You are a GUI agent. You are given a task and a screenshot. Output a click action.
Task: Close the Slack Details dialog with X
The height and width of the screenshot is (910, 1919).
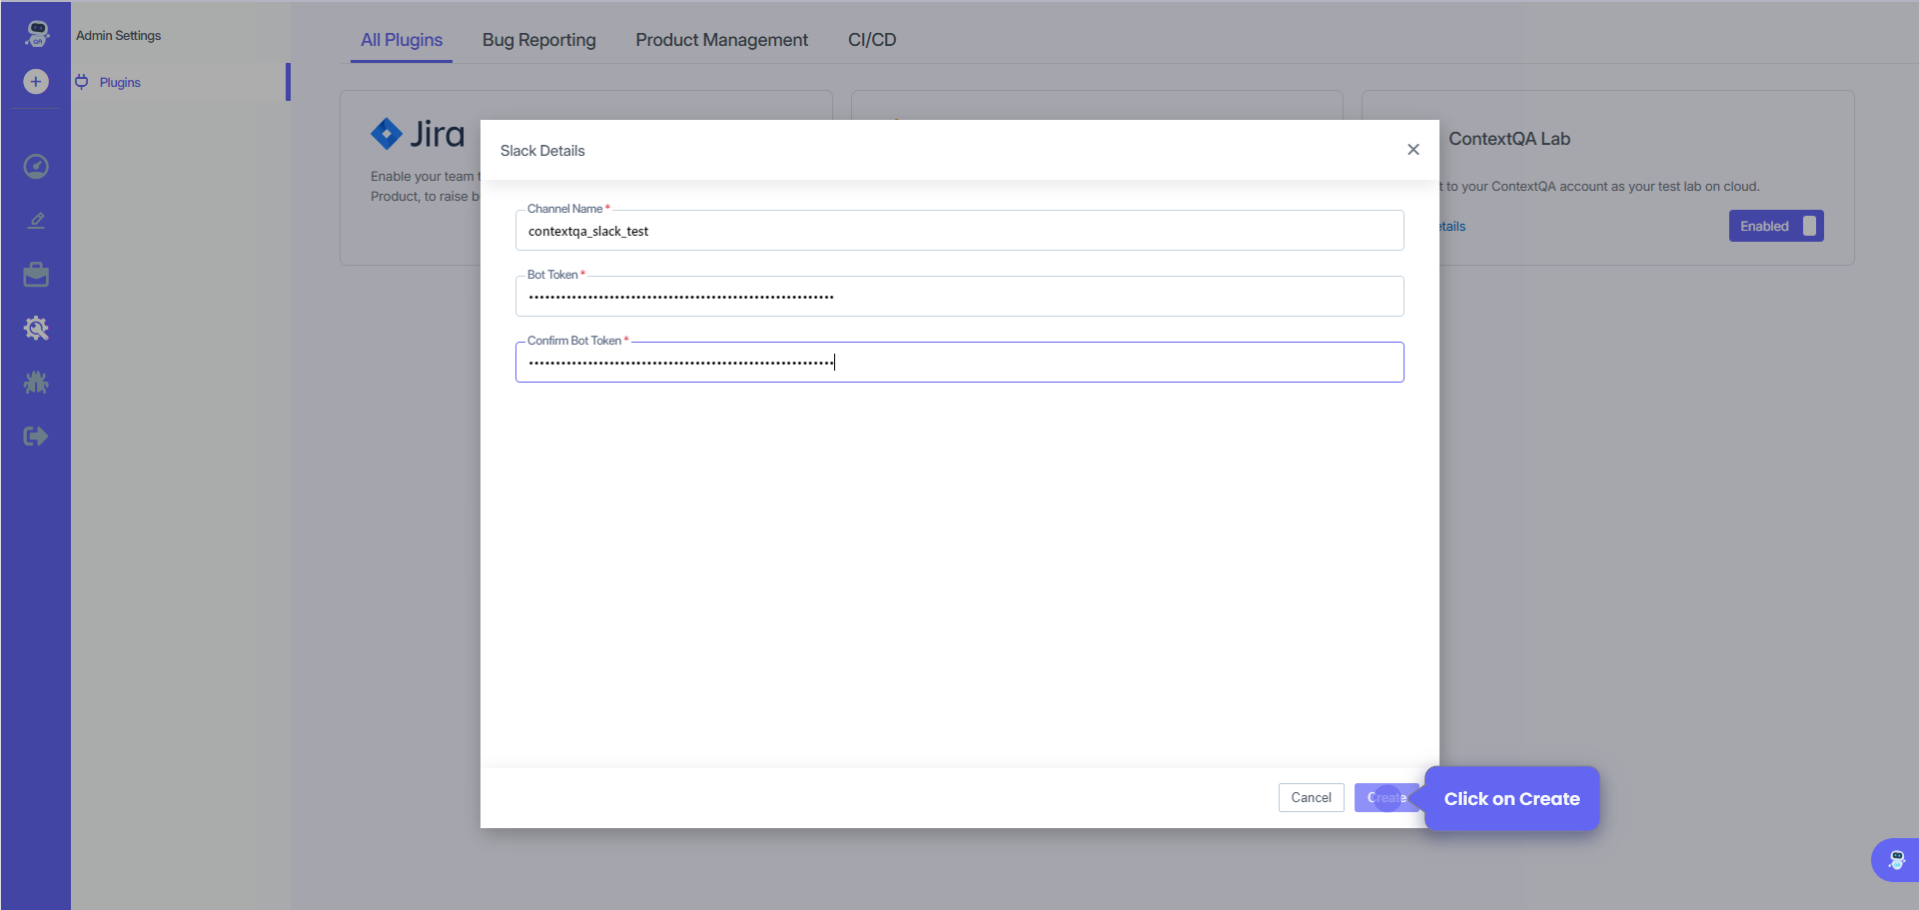click(x=1413, y=150)
